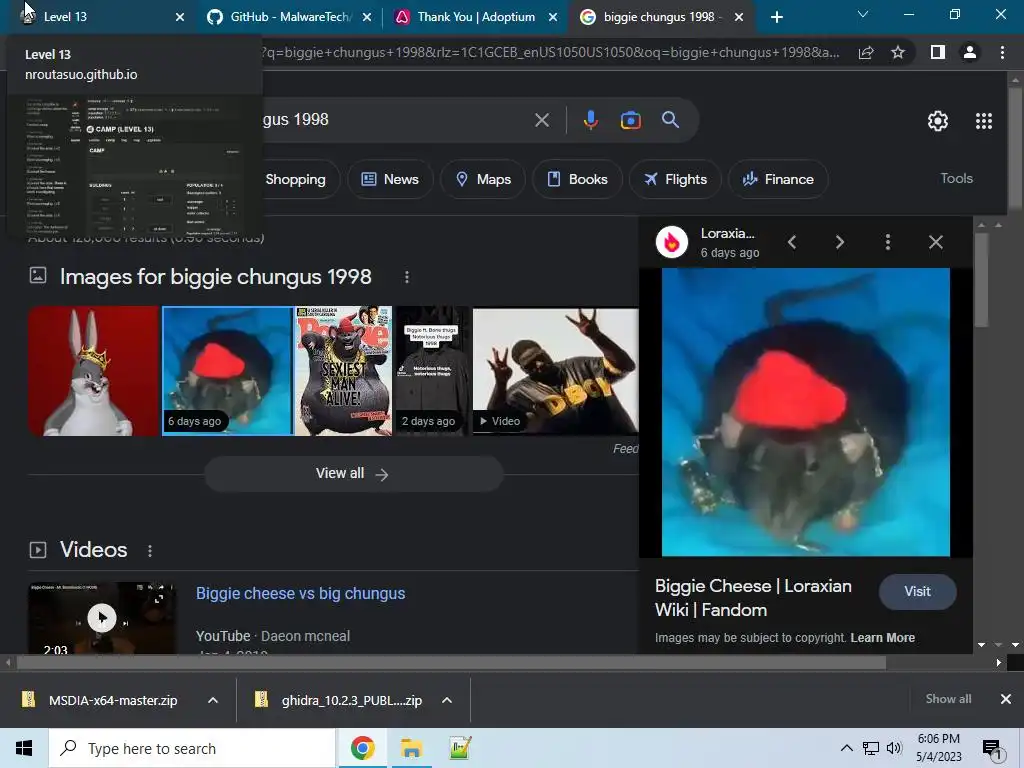Filter results by News
The height and width of the screenshot is (768, 1024).
390,179
